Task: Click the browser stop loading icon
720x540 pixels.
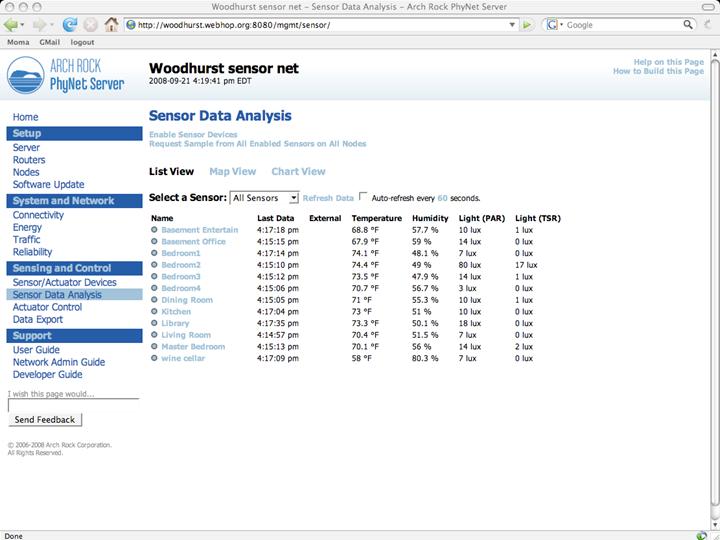Action: [91, 24]
